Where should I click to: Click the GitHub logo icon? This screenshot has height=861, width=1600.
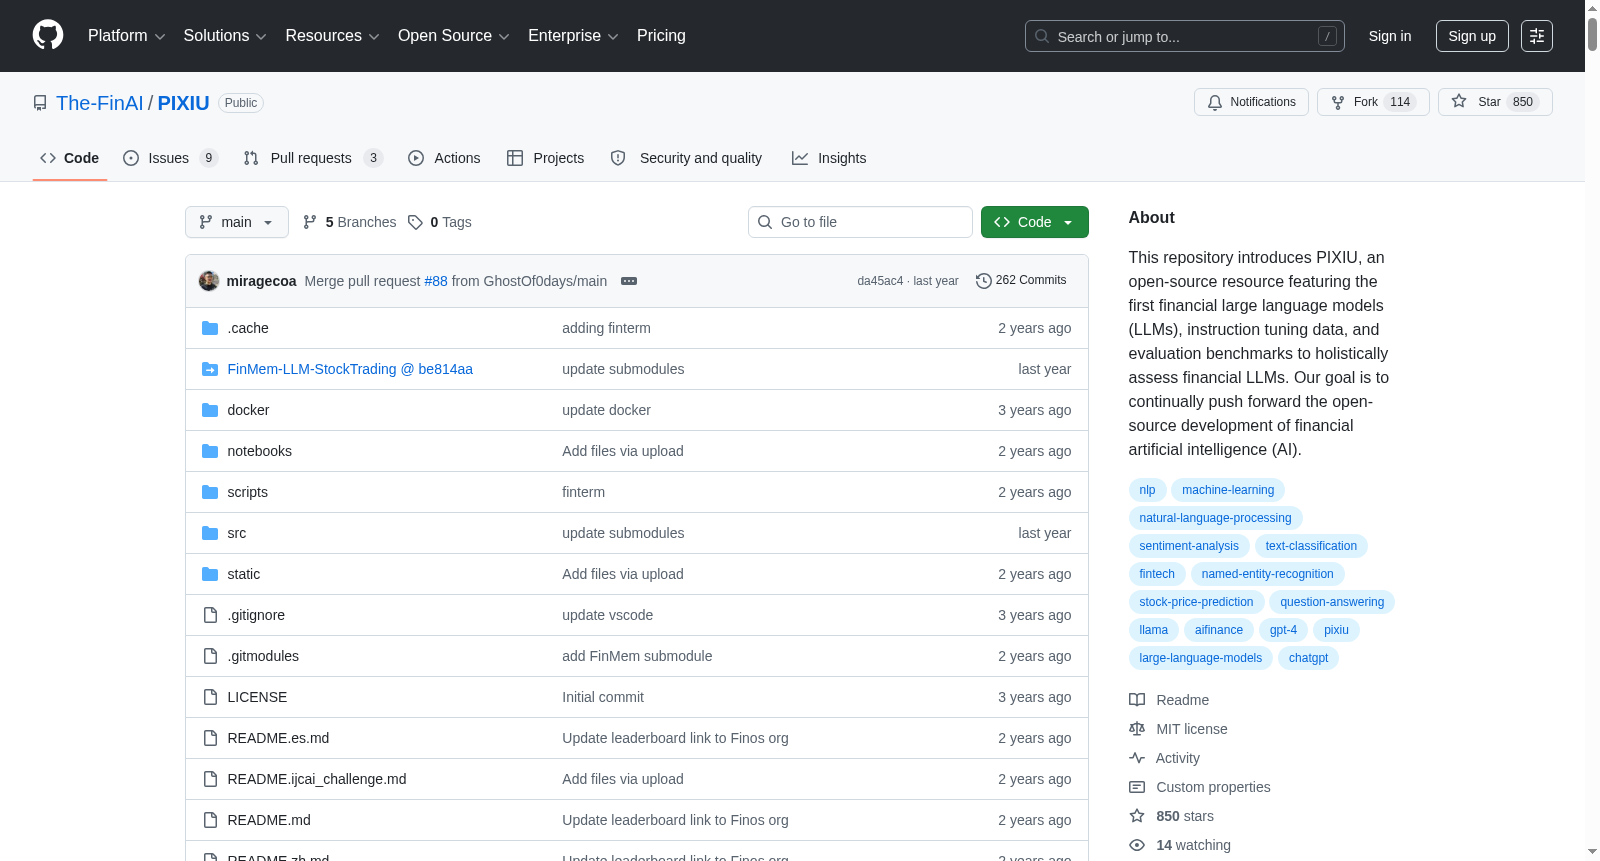tap(48, 36)
